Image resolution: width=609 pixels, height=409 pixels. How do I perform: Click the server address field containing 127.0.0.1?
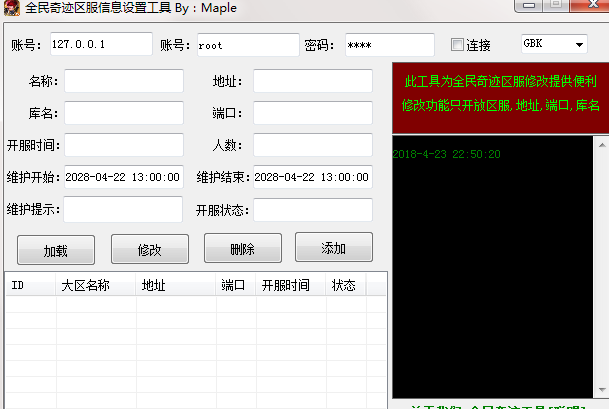click(x=101, y=44)
